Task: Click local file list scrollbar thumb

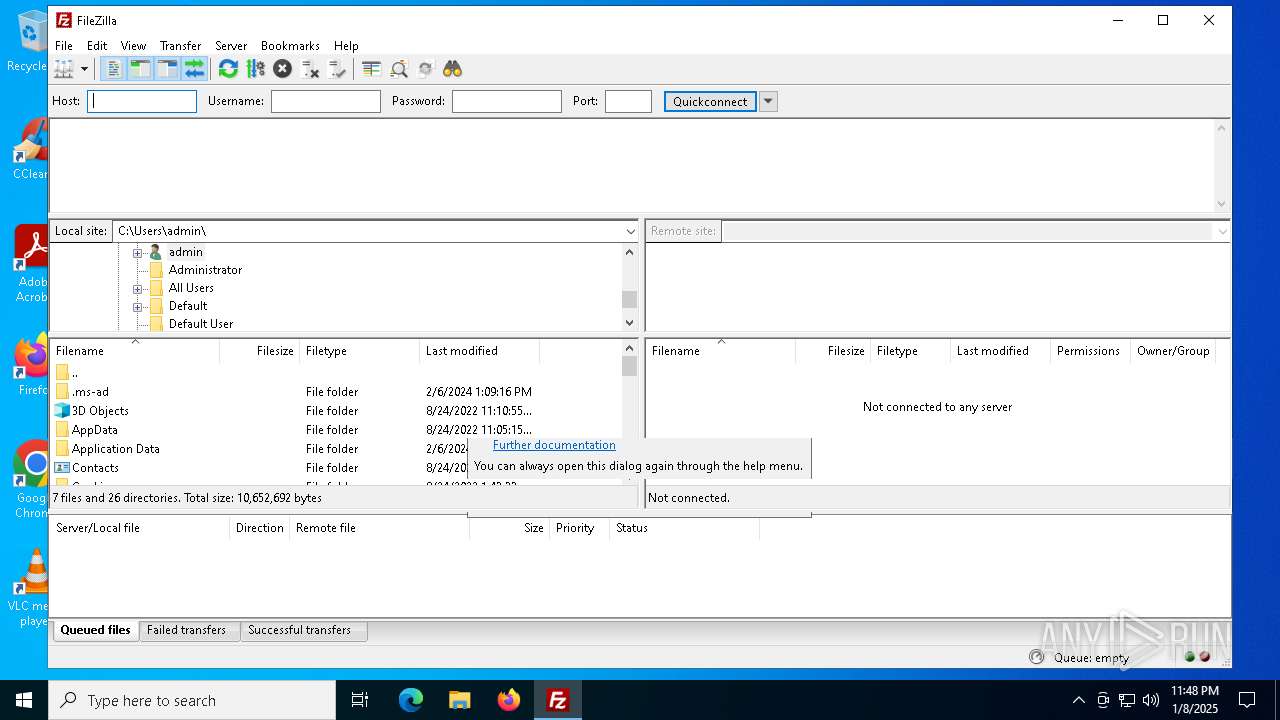Action: 629,366
